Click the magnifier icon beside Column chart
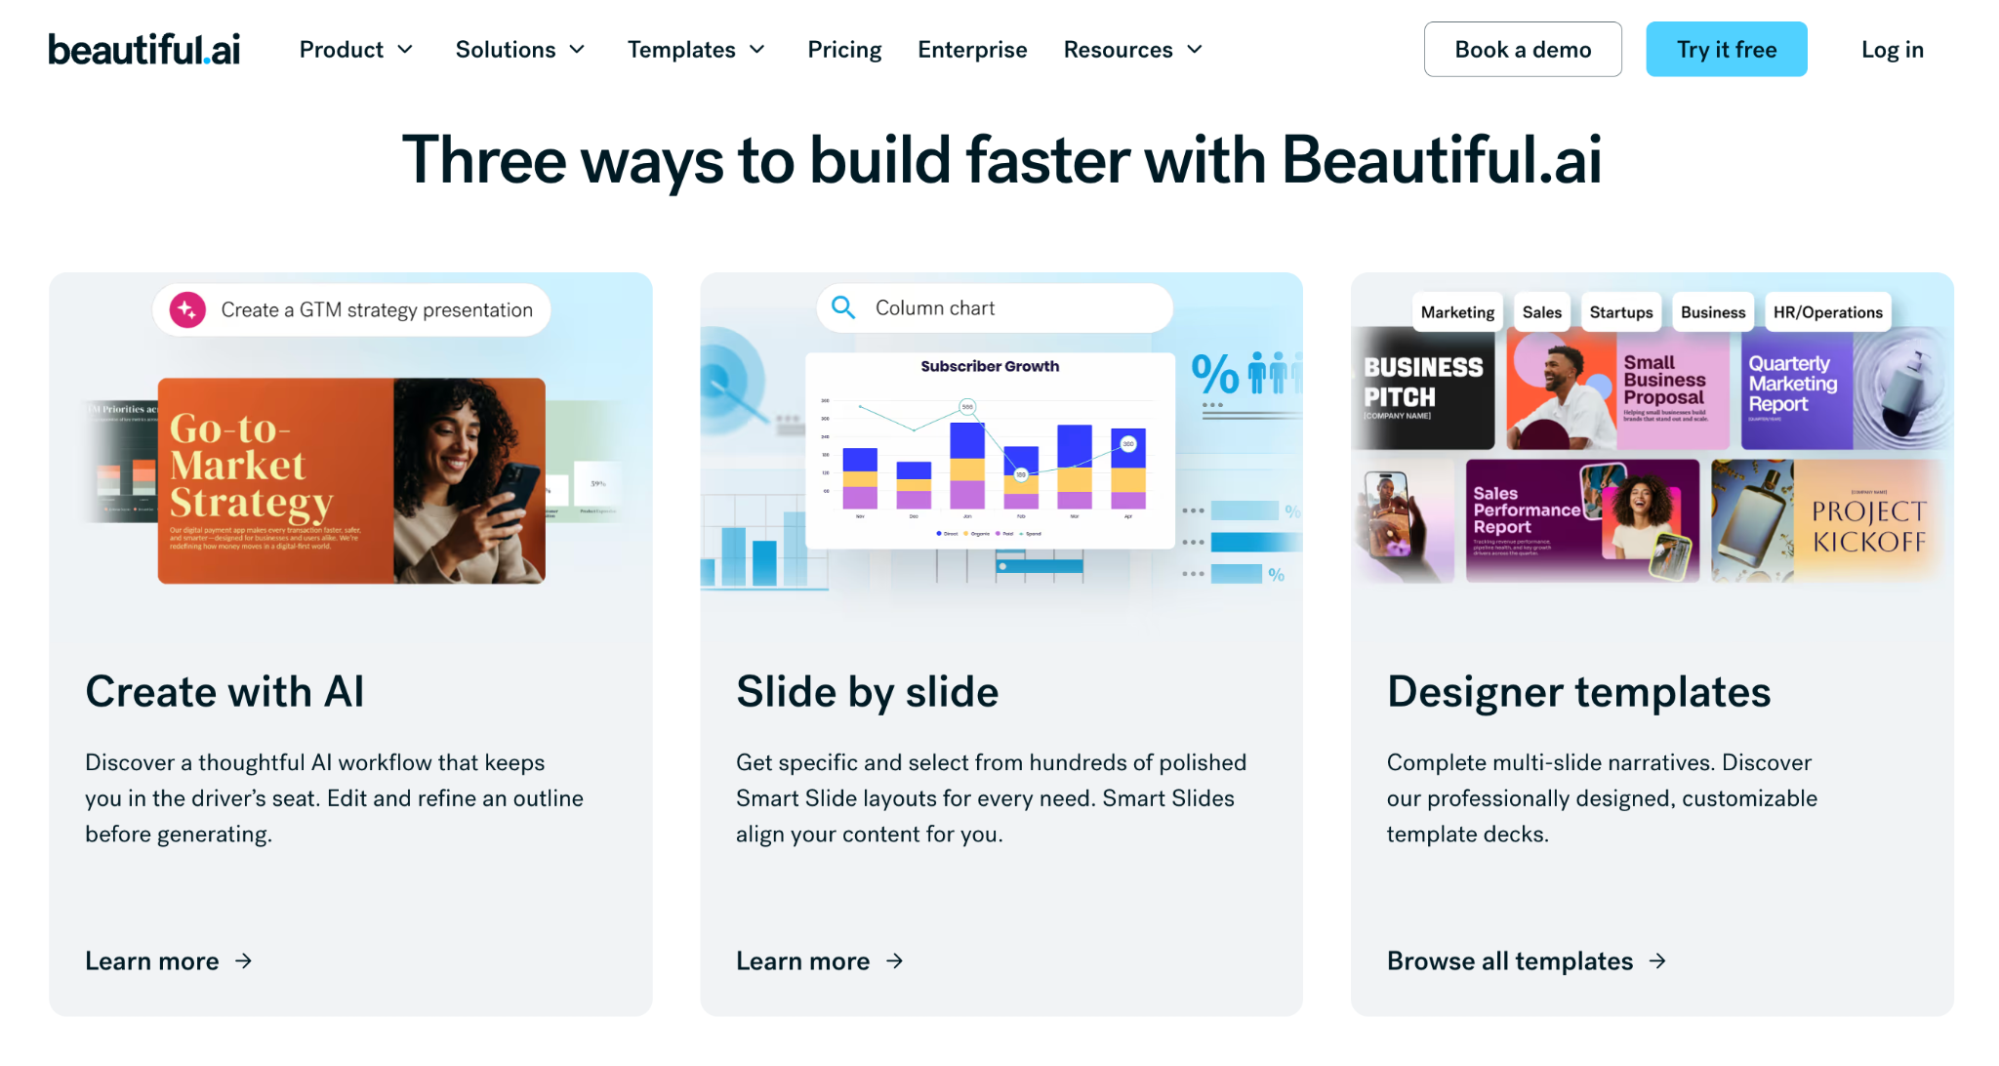The image size is (1999, 1066). point(843,308)
